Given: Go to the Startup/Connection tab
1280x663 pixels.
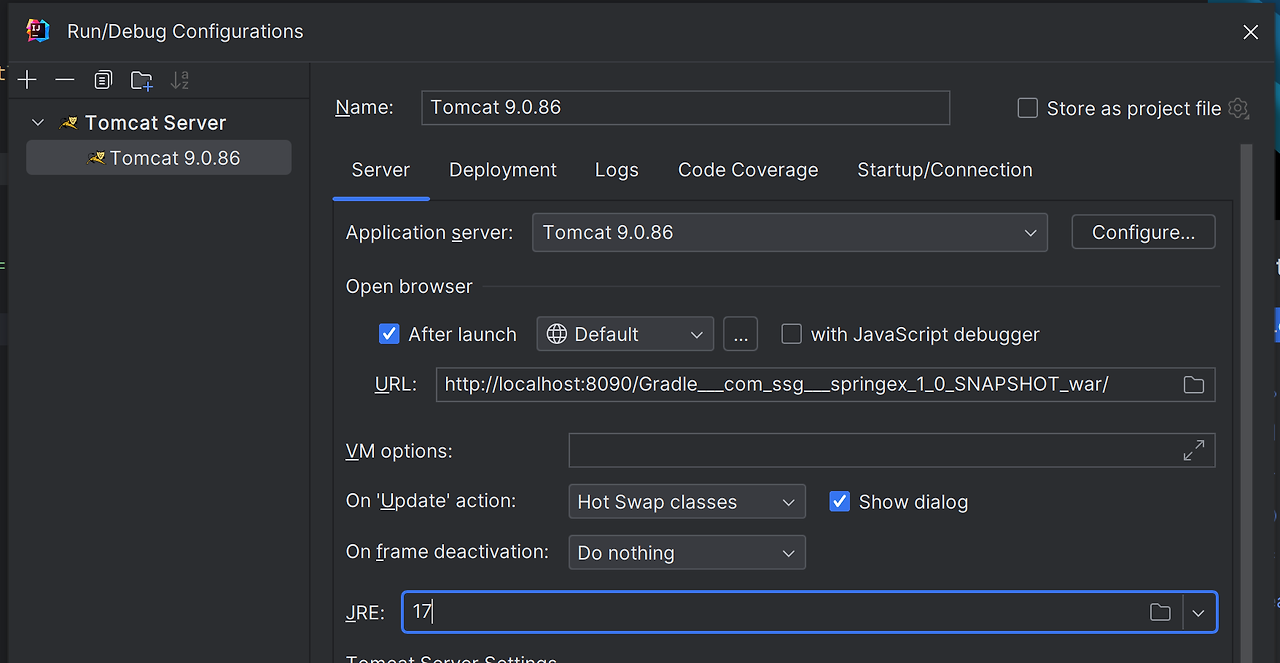Looking at the screenshot, I should 945,170.
